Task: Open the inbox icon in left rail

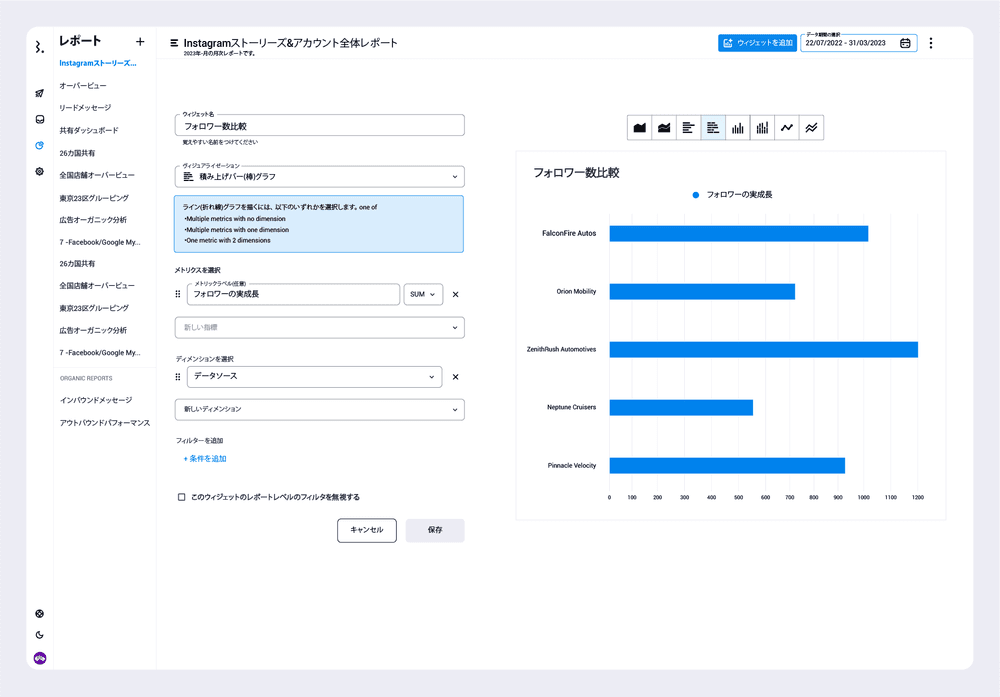Action: coord(40,120)
